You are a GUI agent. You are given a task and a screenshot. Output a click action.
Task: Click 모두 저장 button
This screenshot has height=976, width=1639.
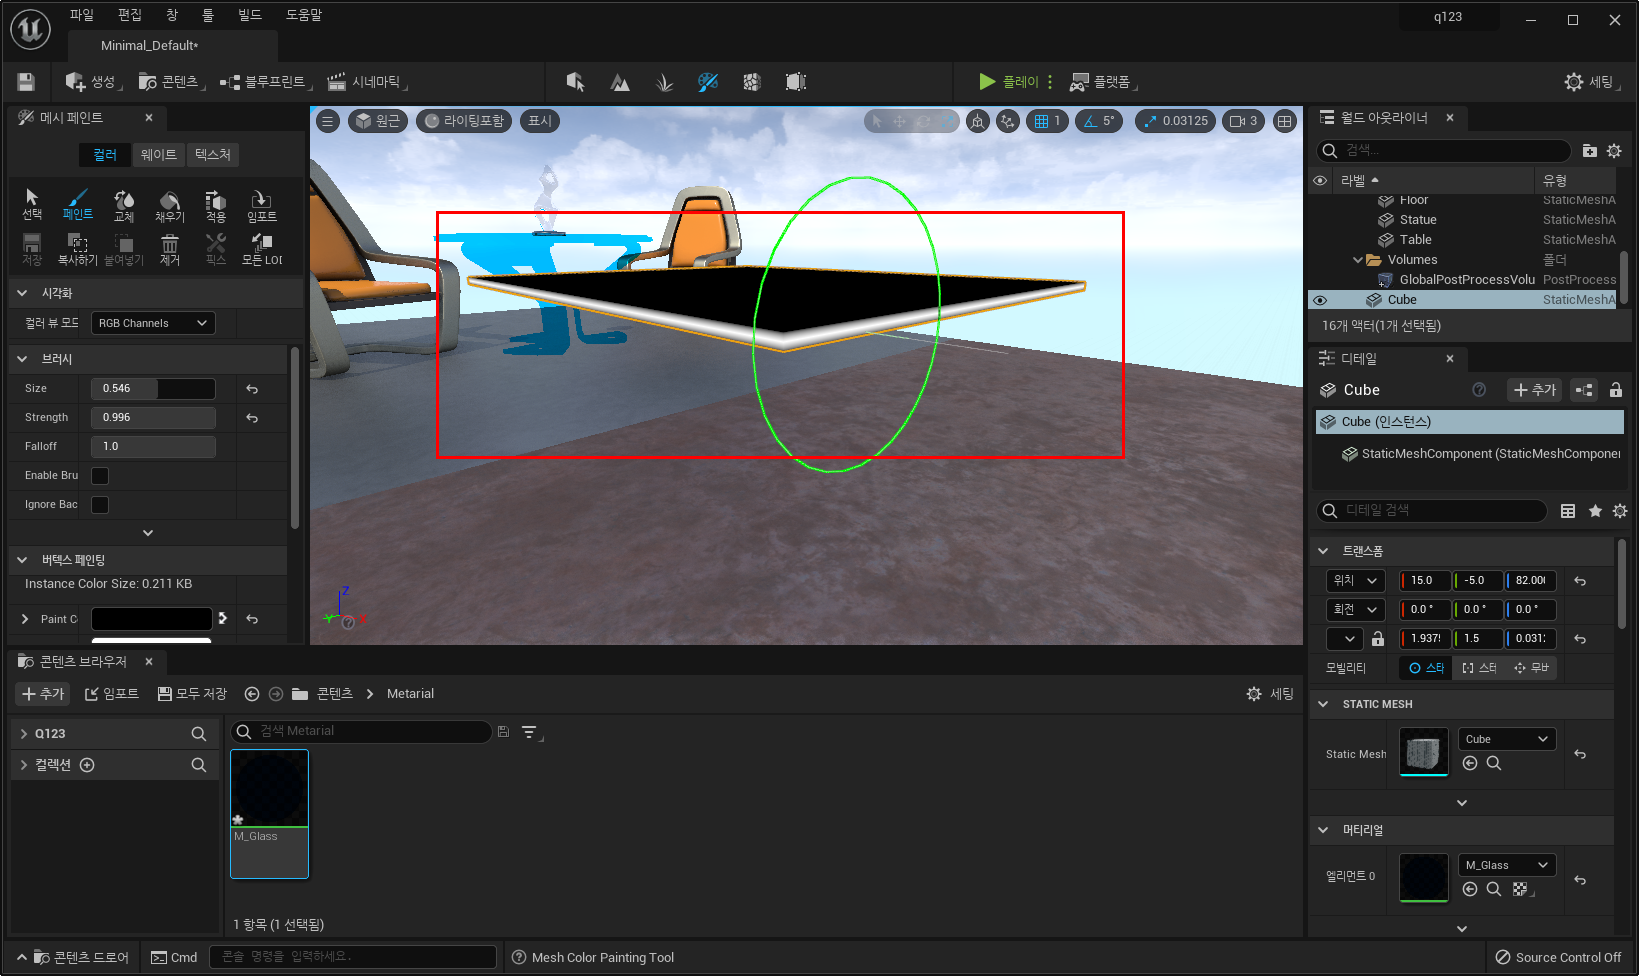point(192,694)
